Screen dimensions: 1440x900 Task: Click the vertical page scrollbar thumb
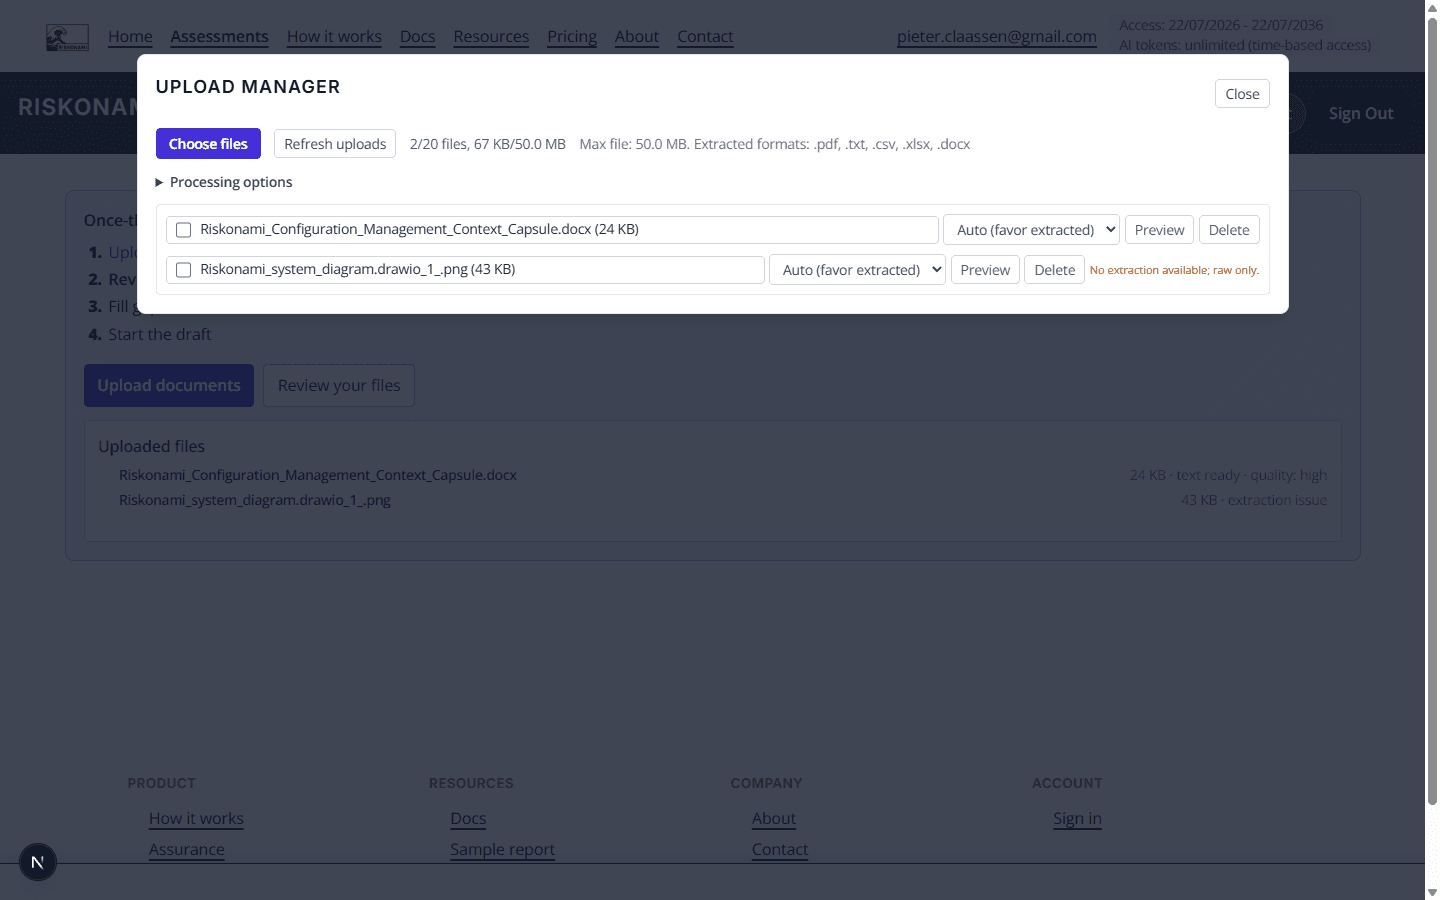click(x=1432, y=410)
